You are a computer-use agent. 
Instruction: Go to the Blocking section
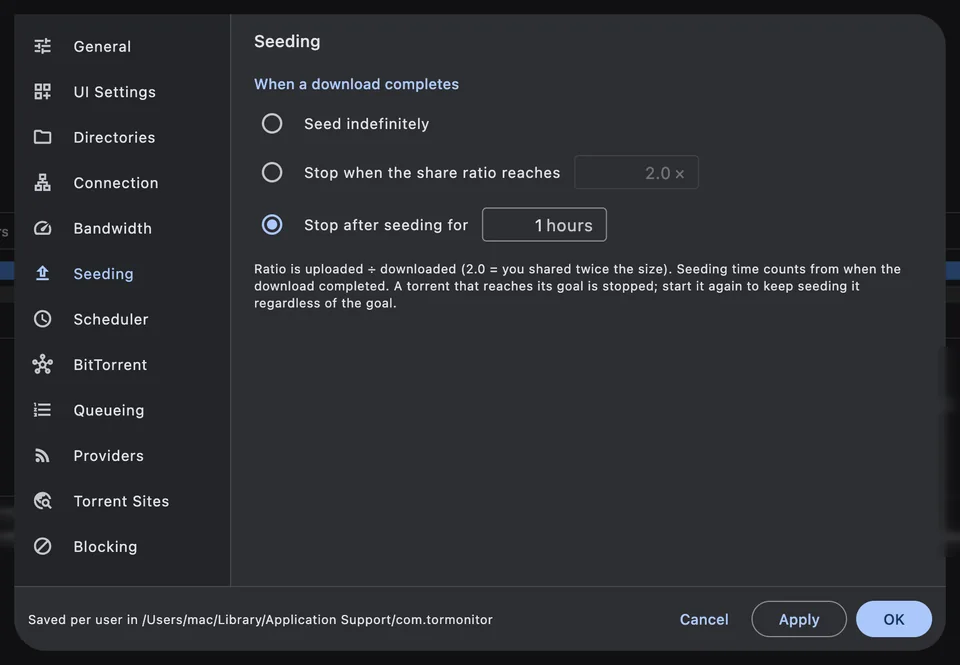coord(105,547)
